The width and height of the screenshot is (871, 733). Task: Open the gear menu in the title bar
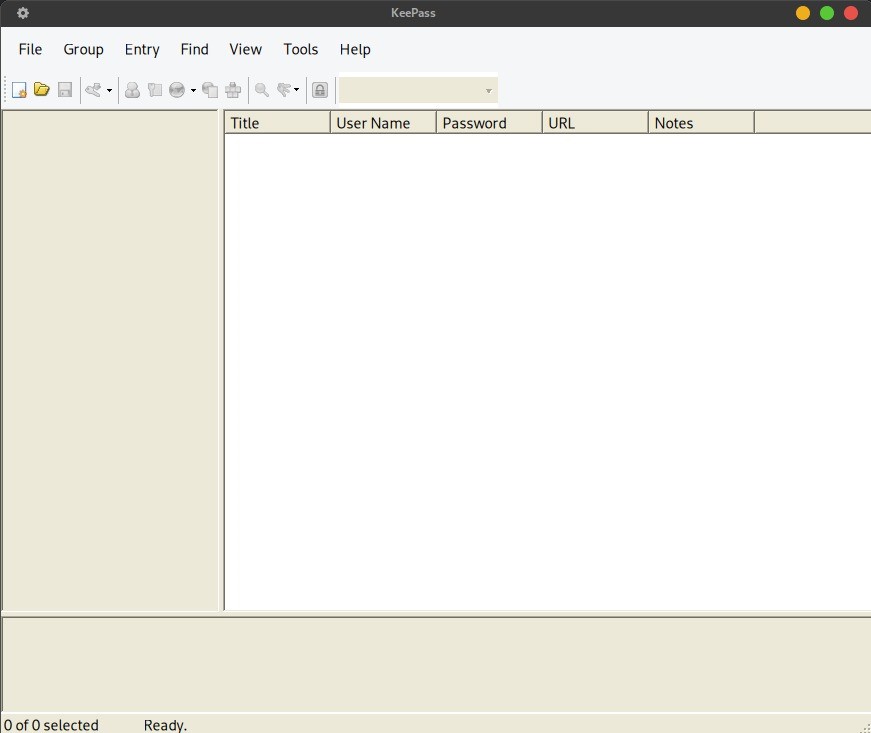(23, 13)
